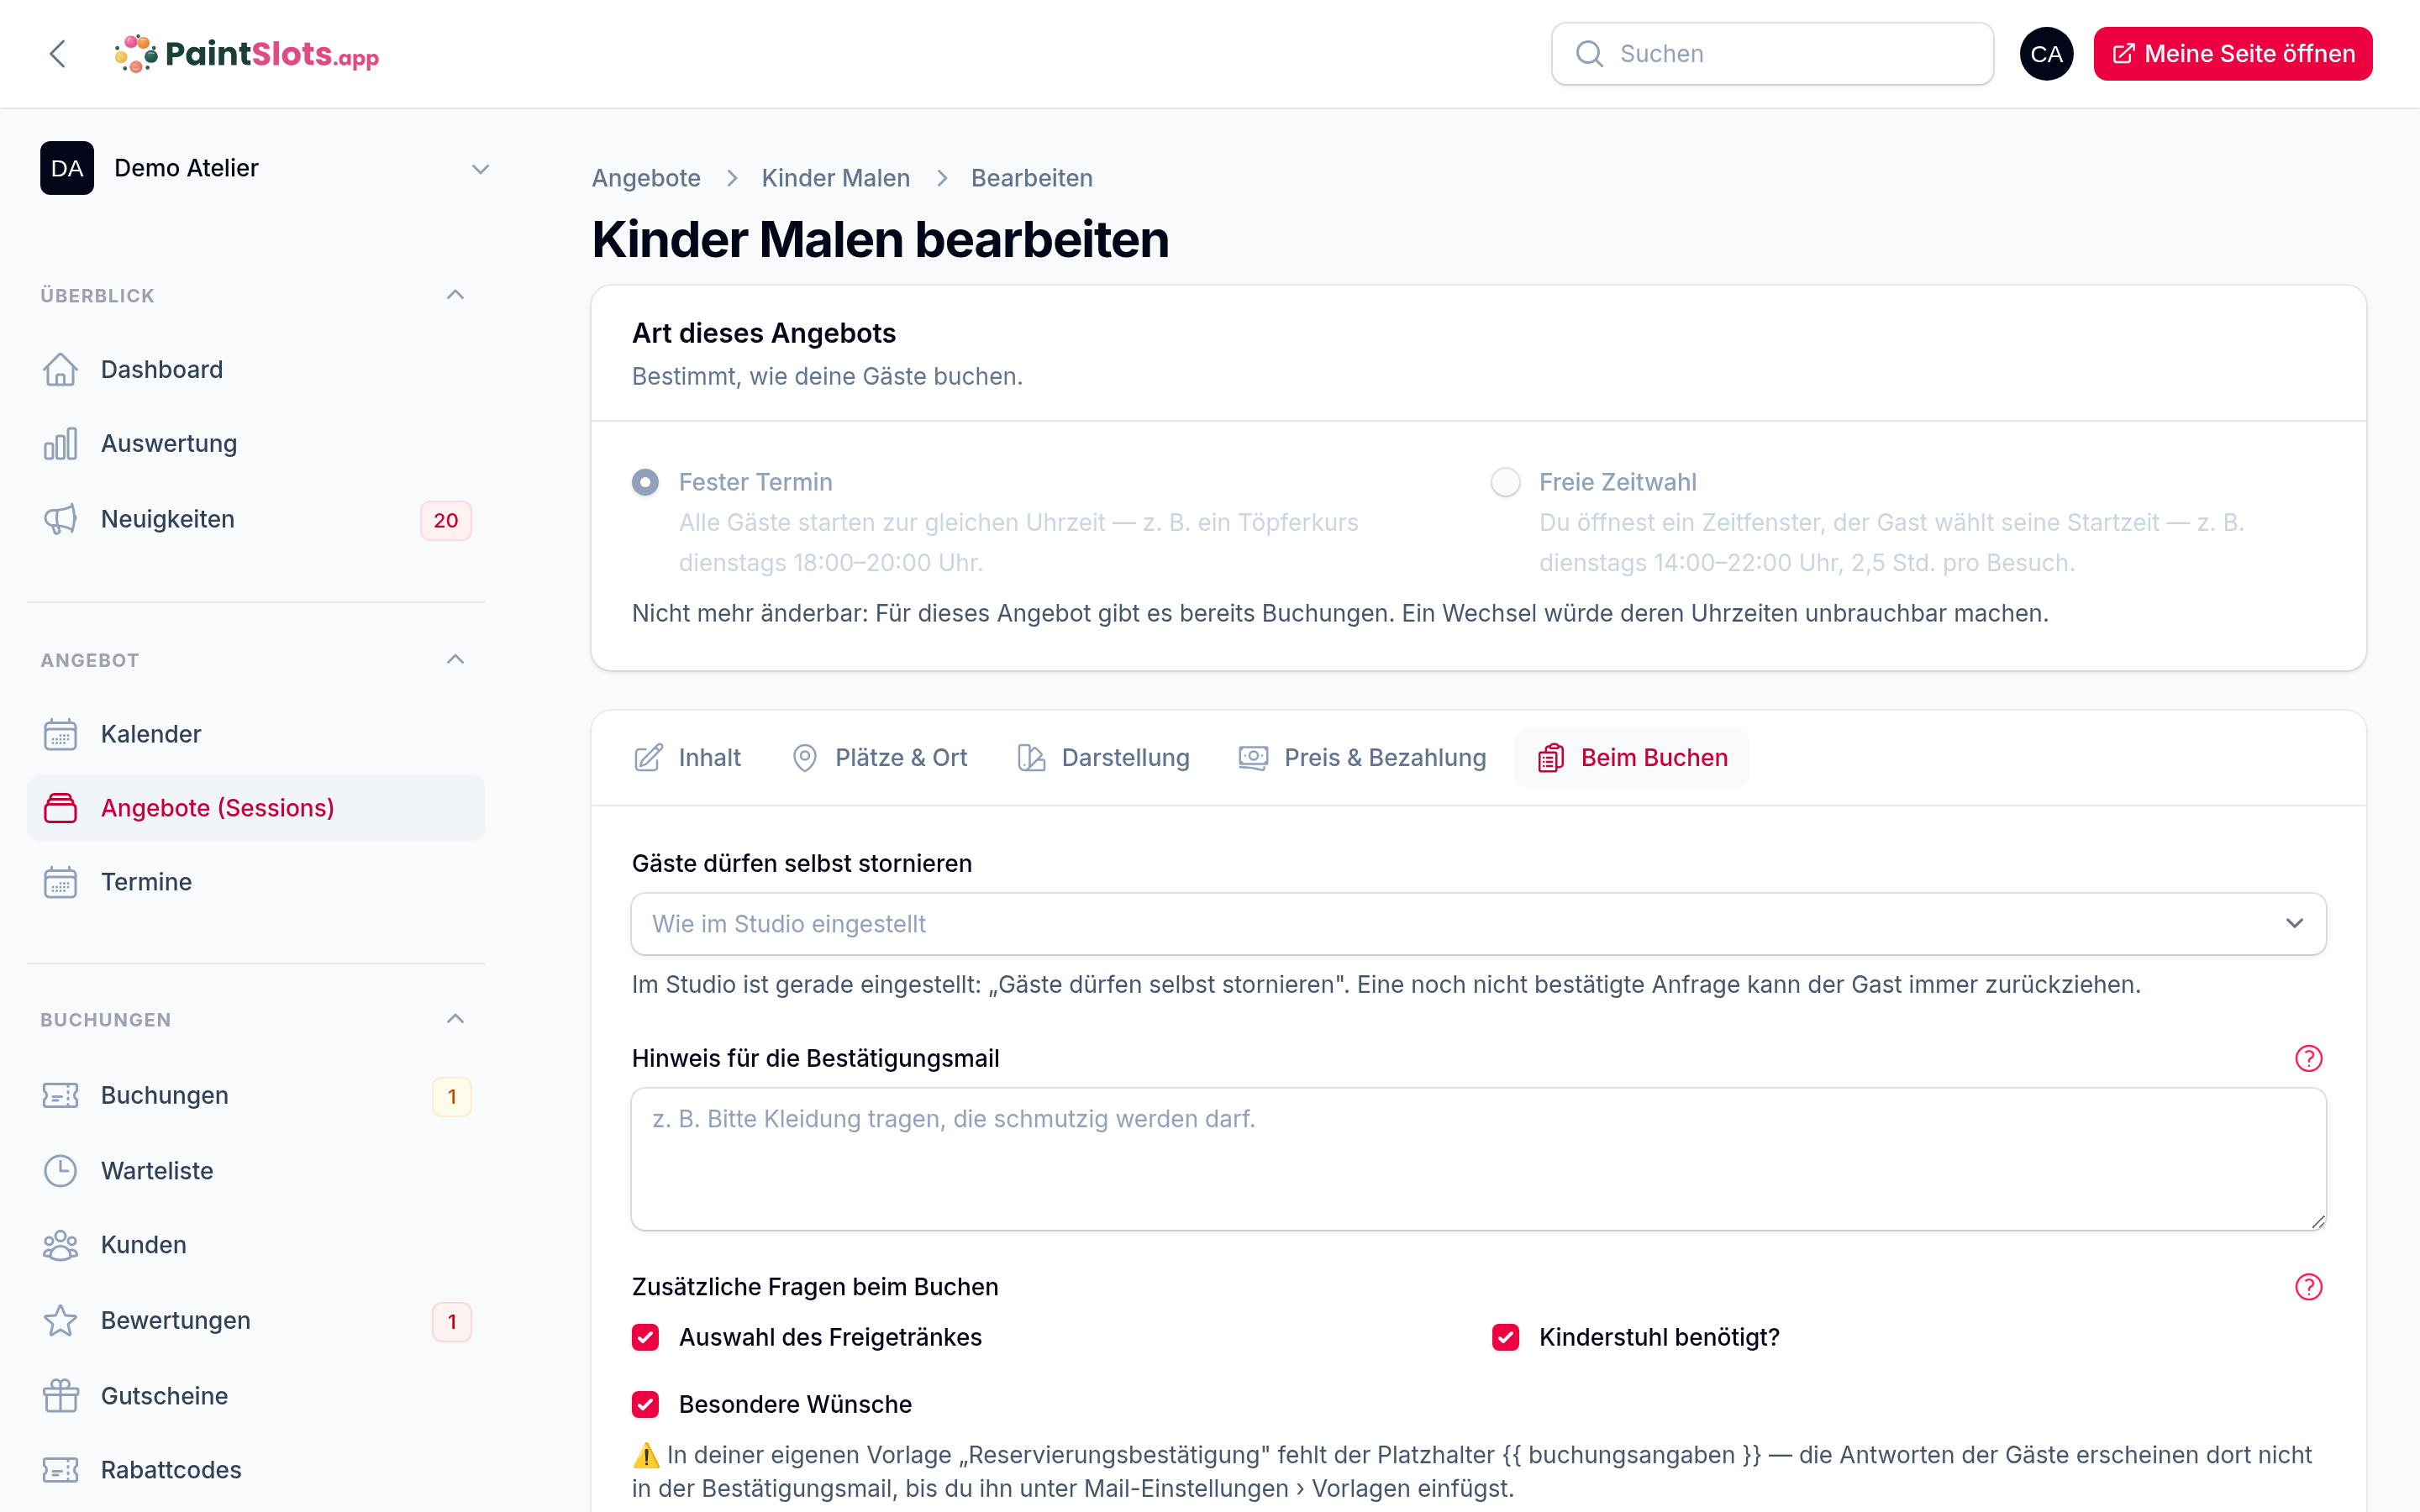Go to the Kinder Malen breadcrumb link
The width and height of the screenshot is (2420, 1512).
coord(836,178)
